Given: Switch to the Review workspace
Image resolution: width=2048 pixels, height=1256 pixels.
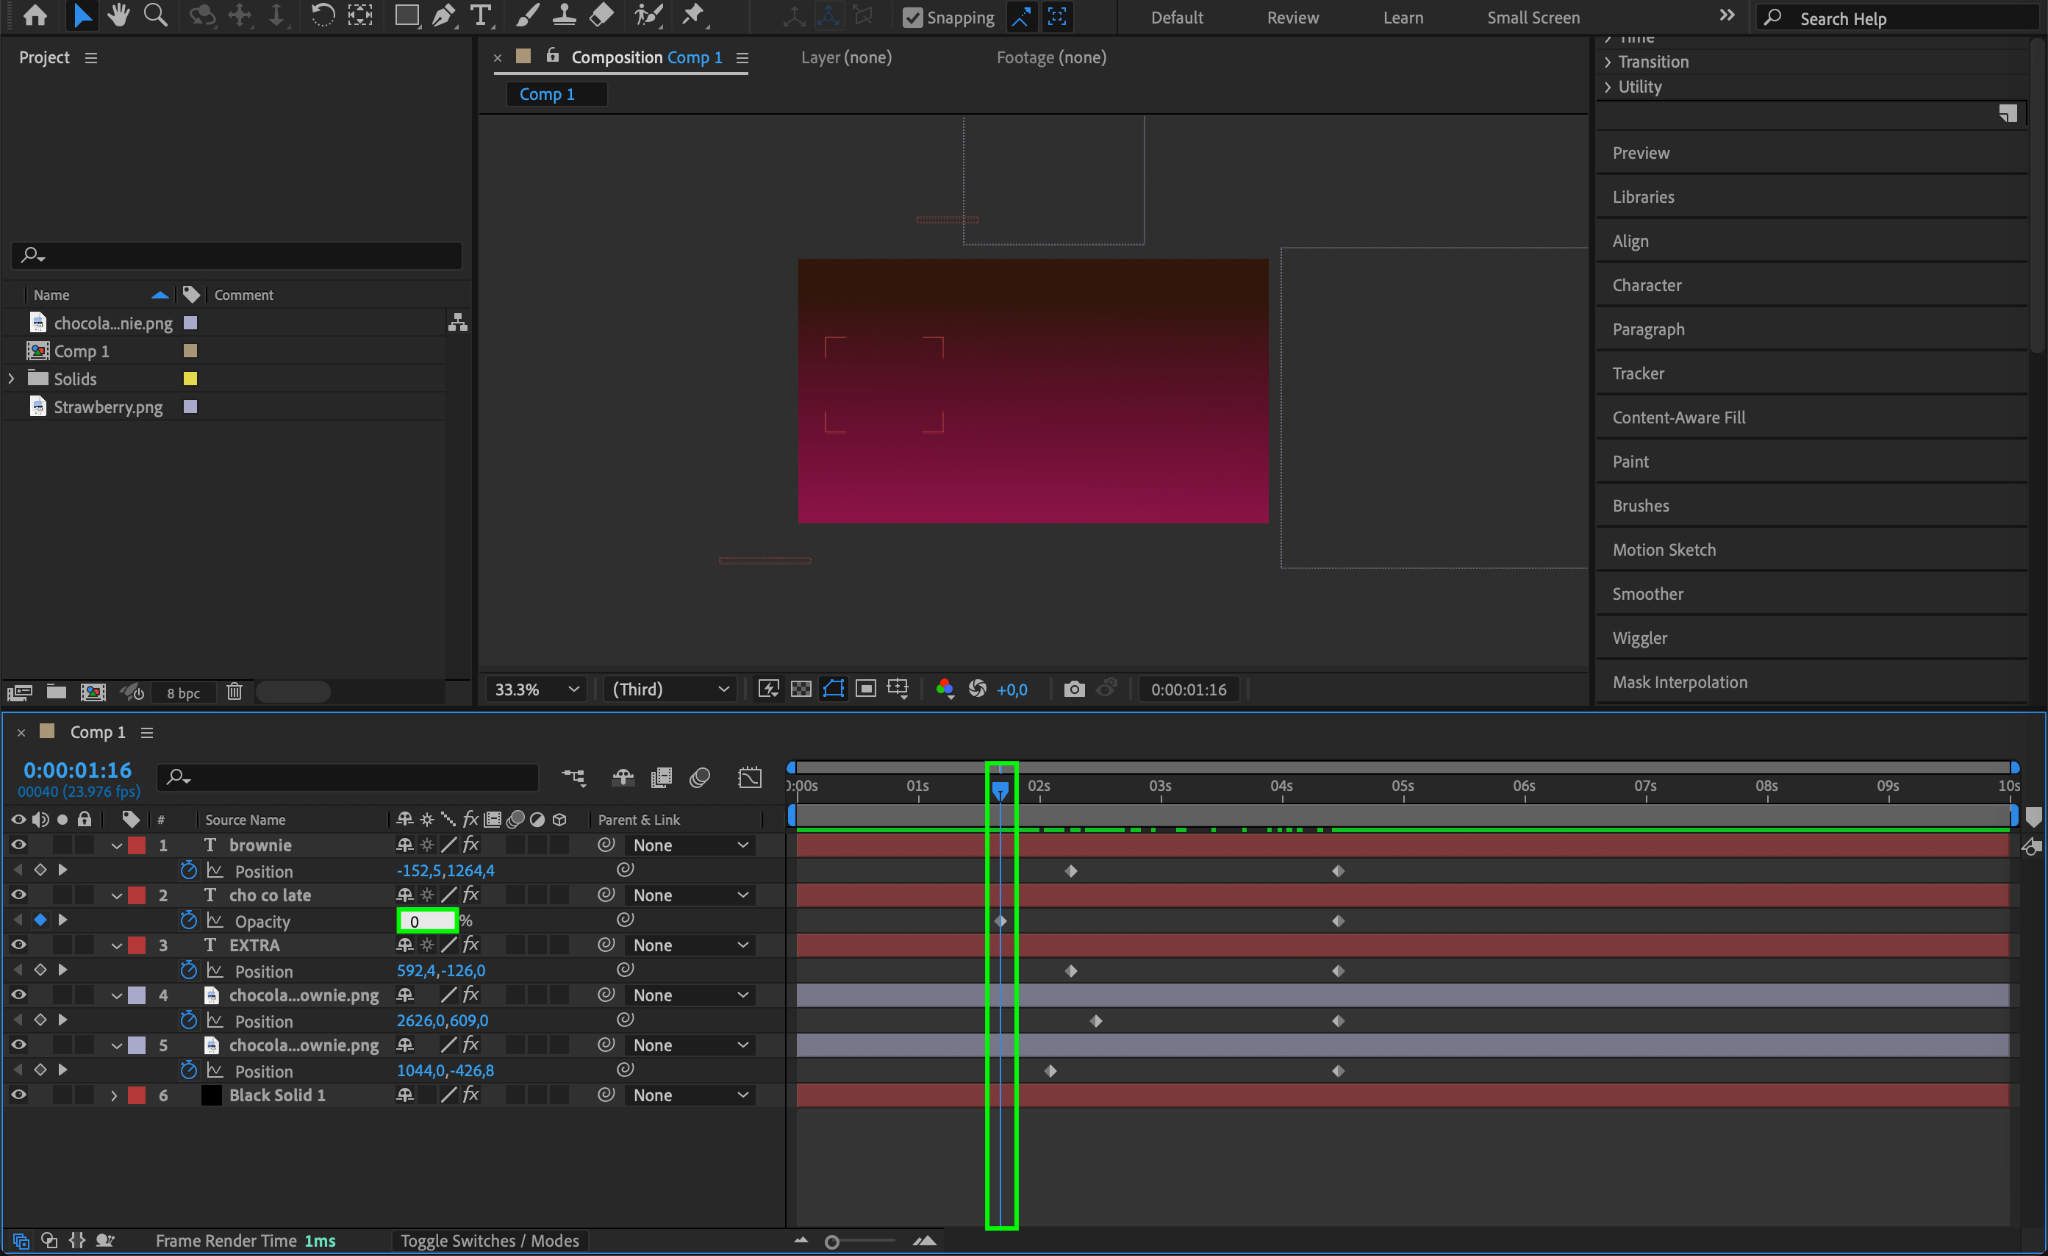Looking at the screenshot, I should (1292, 17).
